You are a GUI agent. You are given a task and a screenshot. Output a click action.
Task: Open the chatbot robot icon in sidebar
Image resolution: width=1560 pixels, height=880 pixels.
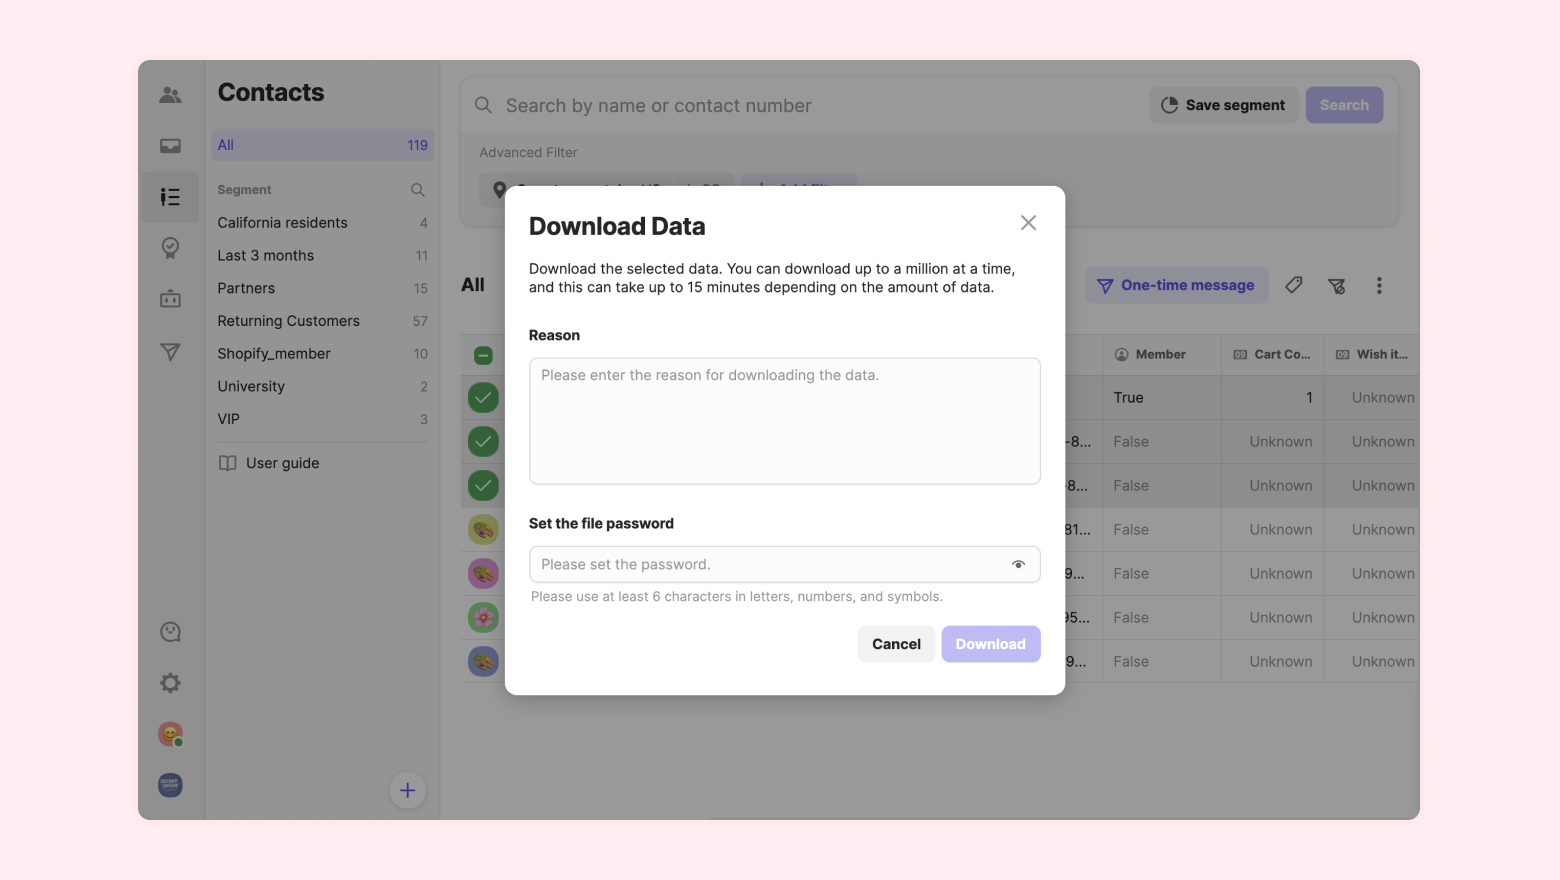pyautogui.click(x=170, y=299)
